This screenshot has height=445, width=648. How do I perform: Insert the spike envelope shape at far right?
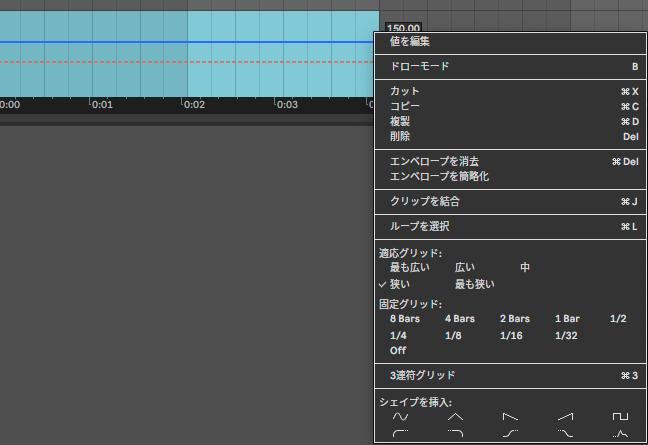(x=620, y=433)
